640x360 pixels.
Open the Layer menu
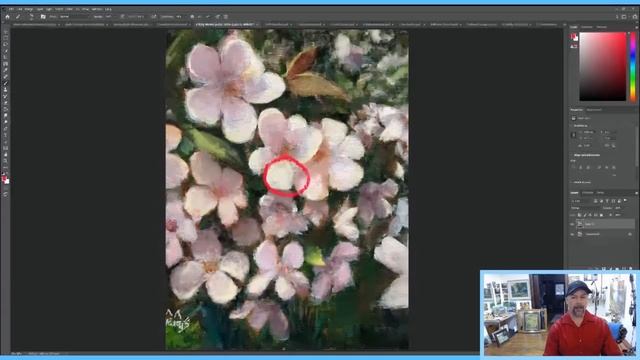click(40, 9)
